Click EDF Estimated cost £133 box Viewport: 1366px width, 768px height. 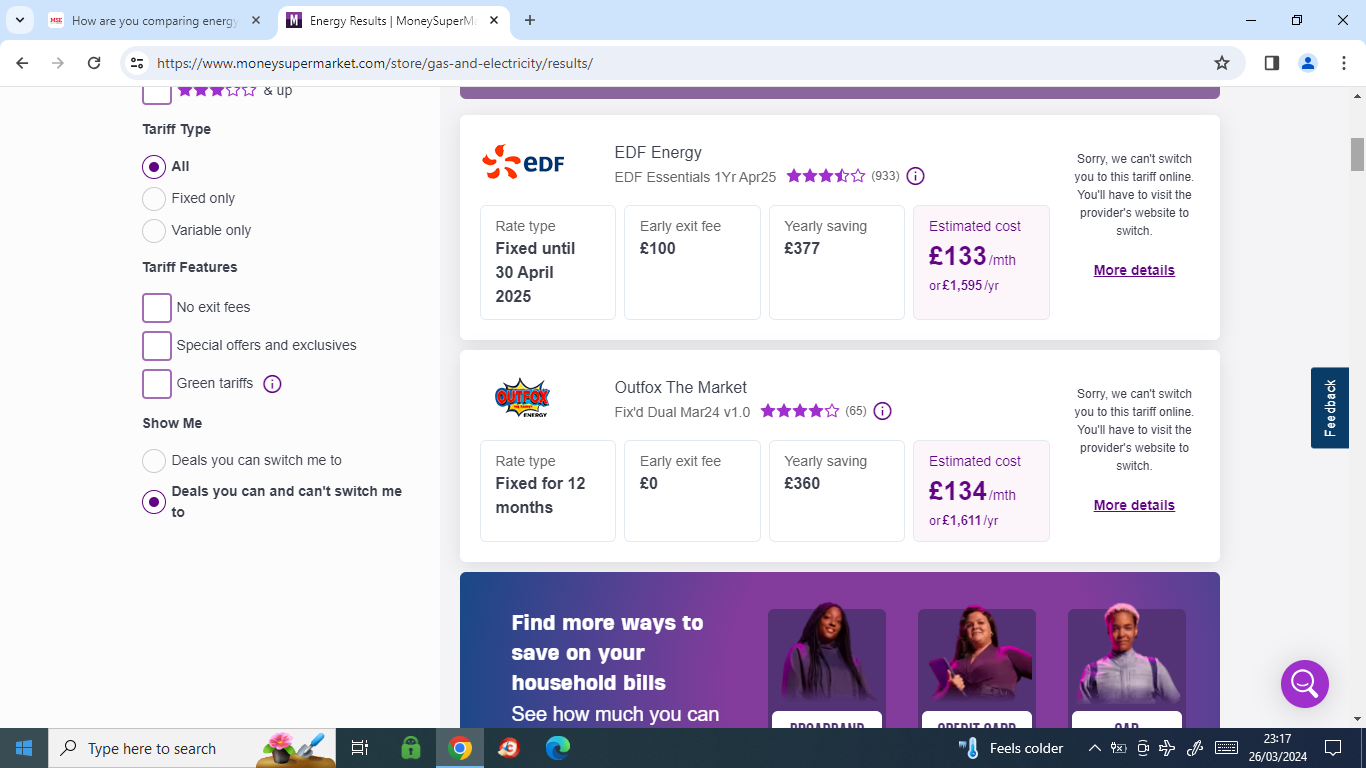pos(981,262)
